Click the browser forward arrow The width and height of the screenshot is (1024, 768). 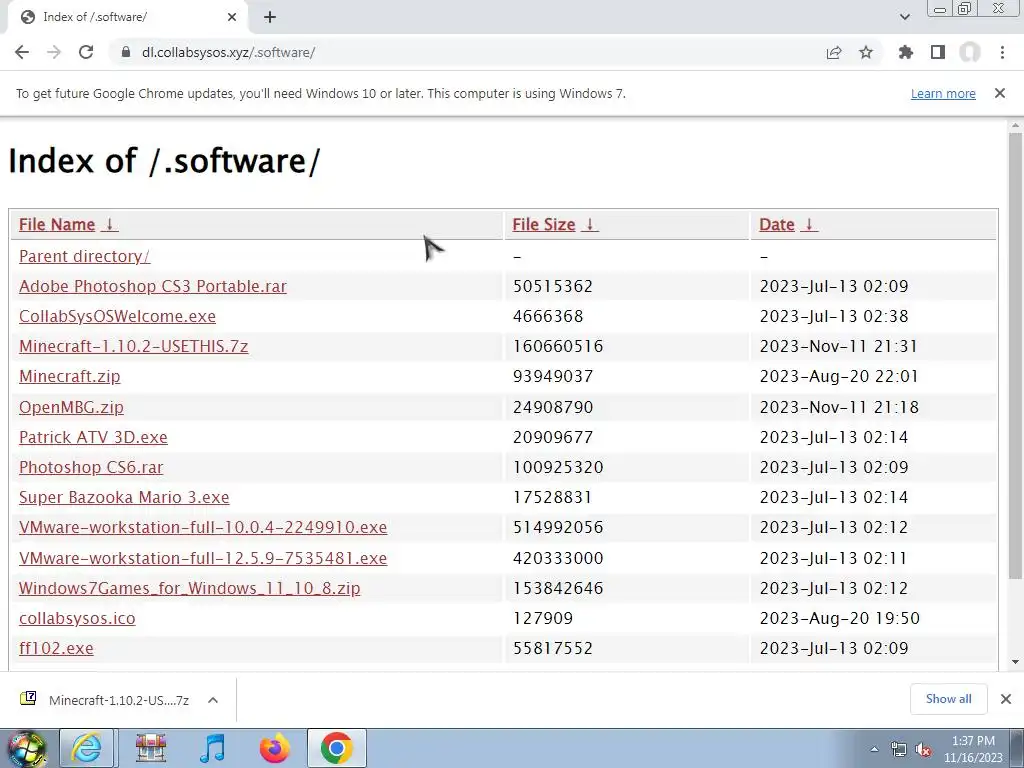click(54, 52)
